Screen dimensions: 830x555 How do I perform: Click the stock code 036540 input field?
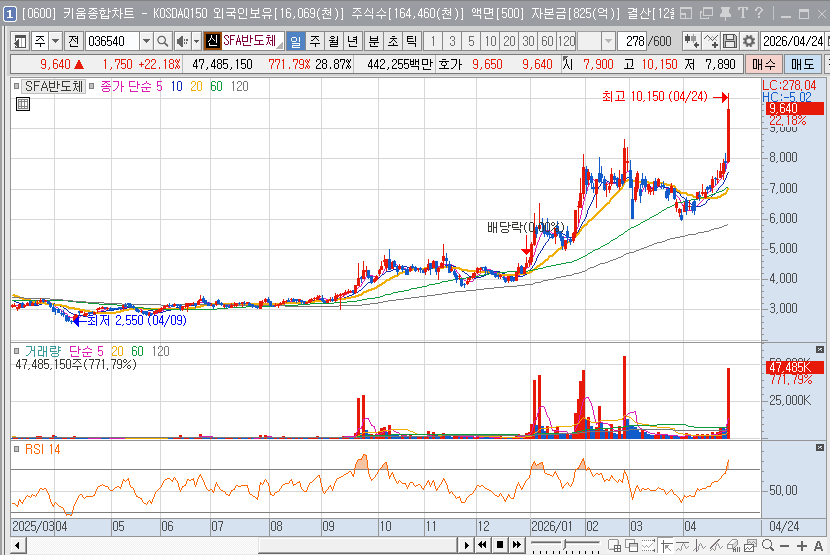click(x=112, y=41)
